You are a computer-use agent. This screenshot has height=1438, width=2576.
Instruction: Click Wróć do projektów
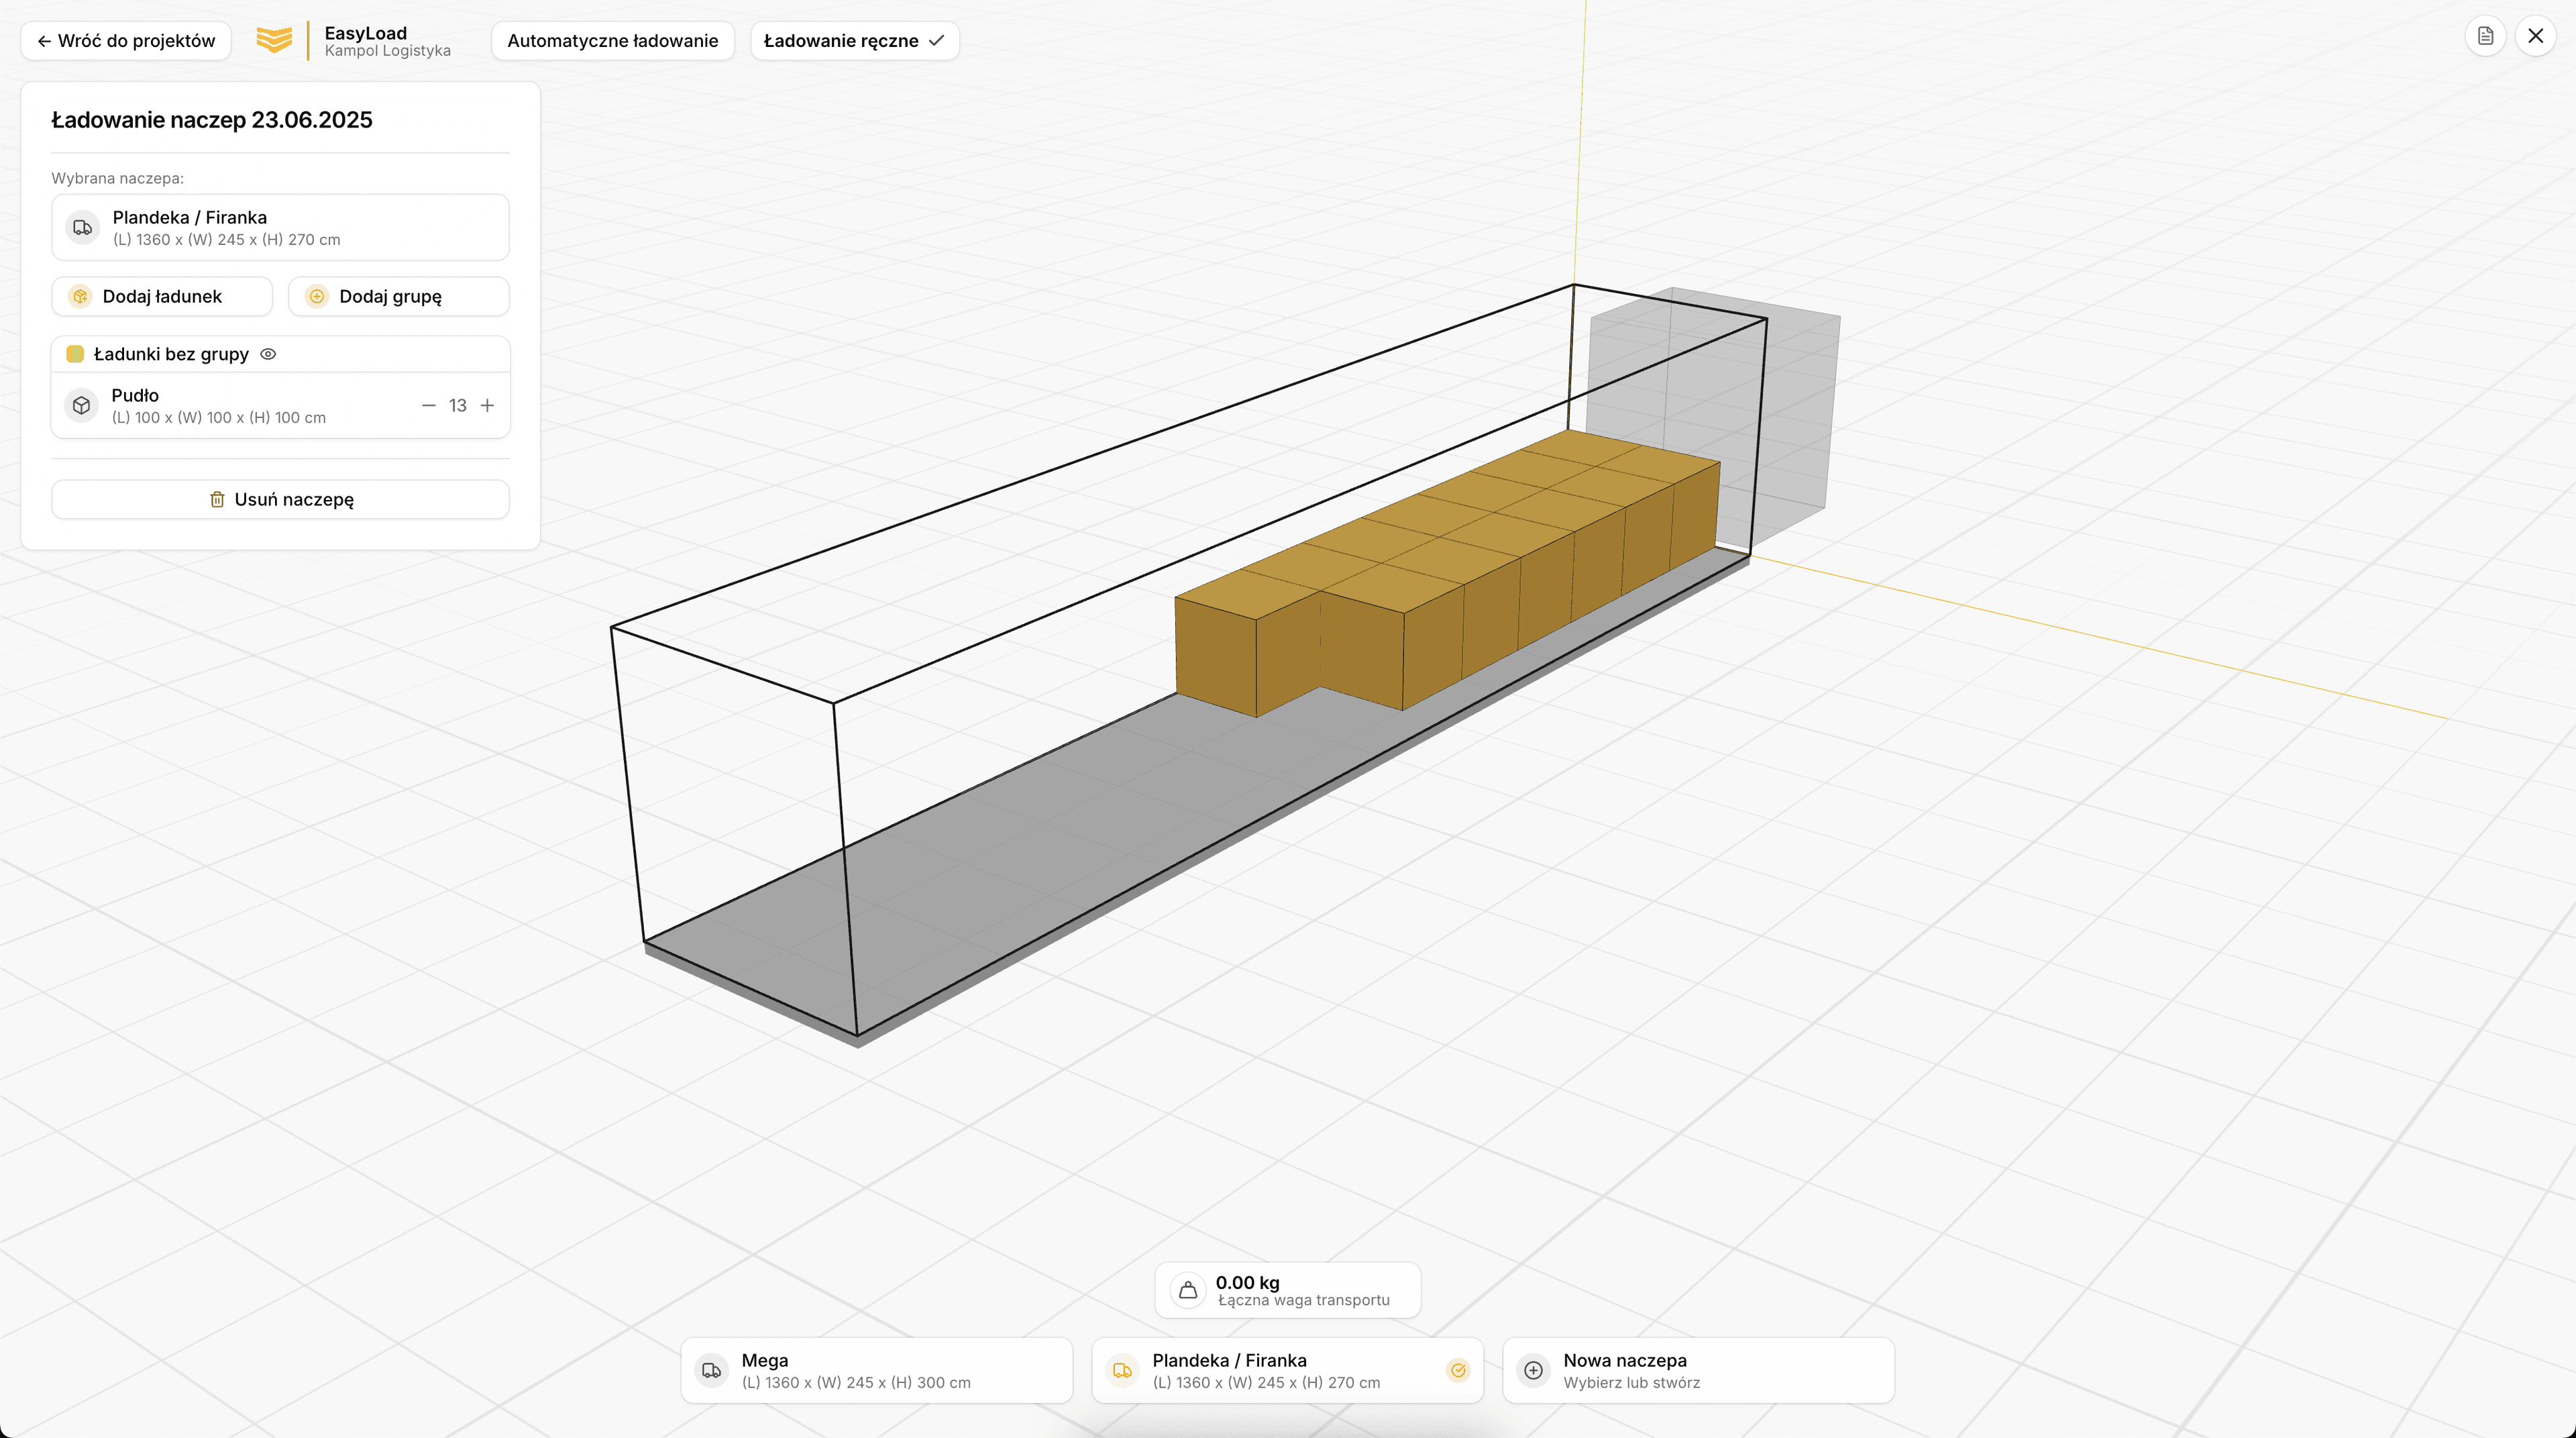click(x=125, y=40)
